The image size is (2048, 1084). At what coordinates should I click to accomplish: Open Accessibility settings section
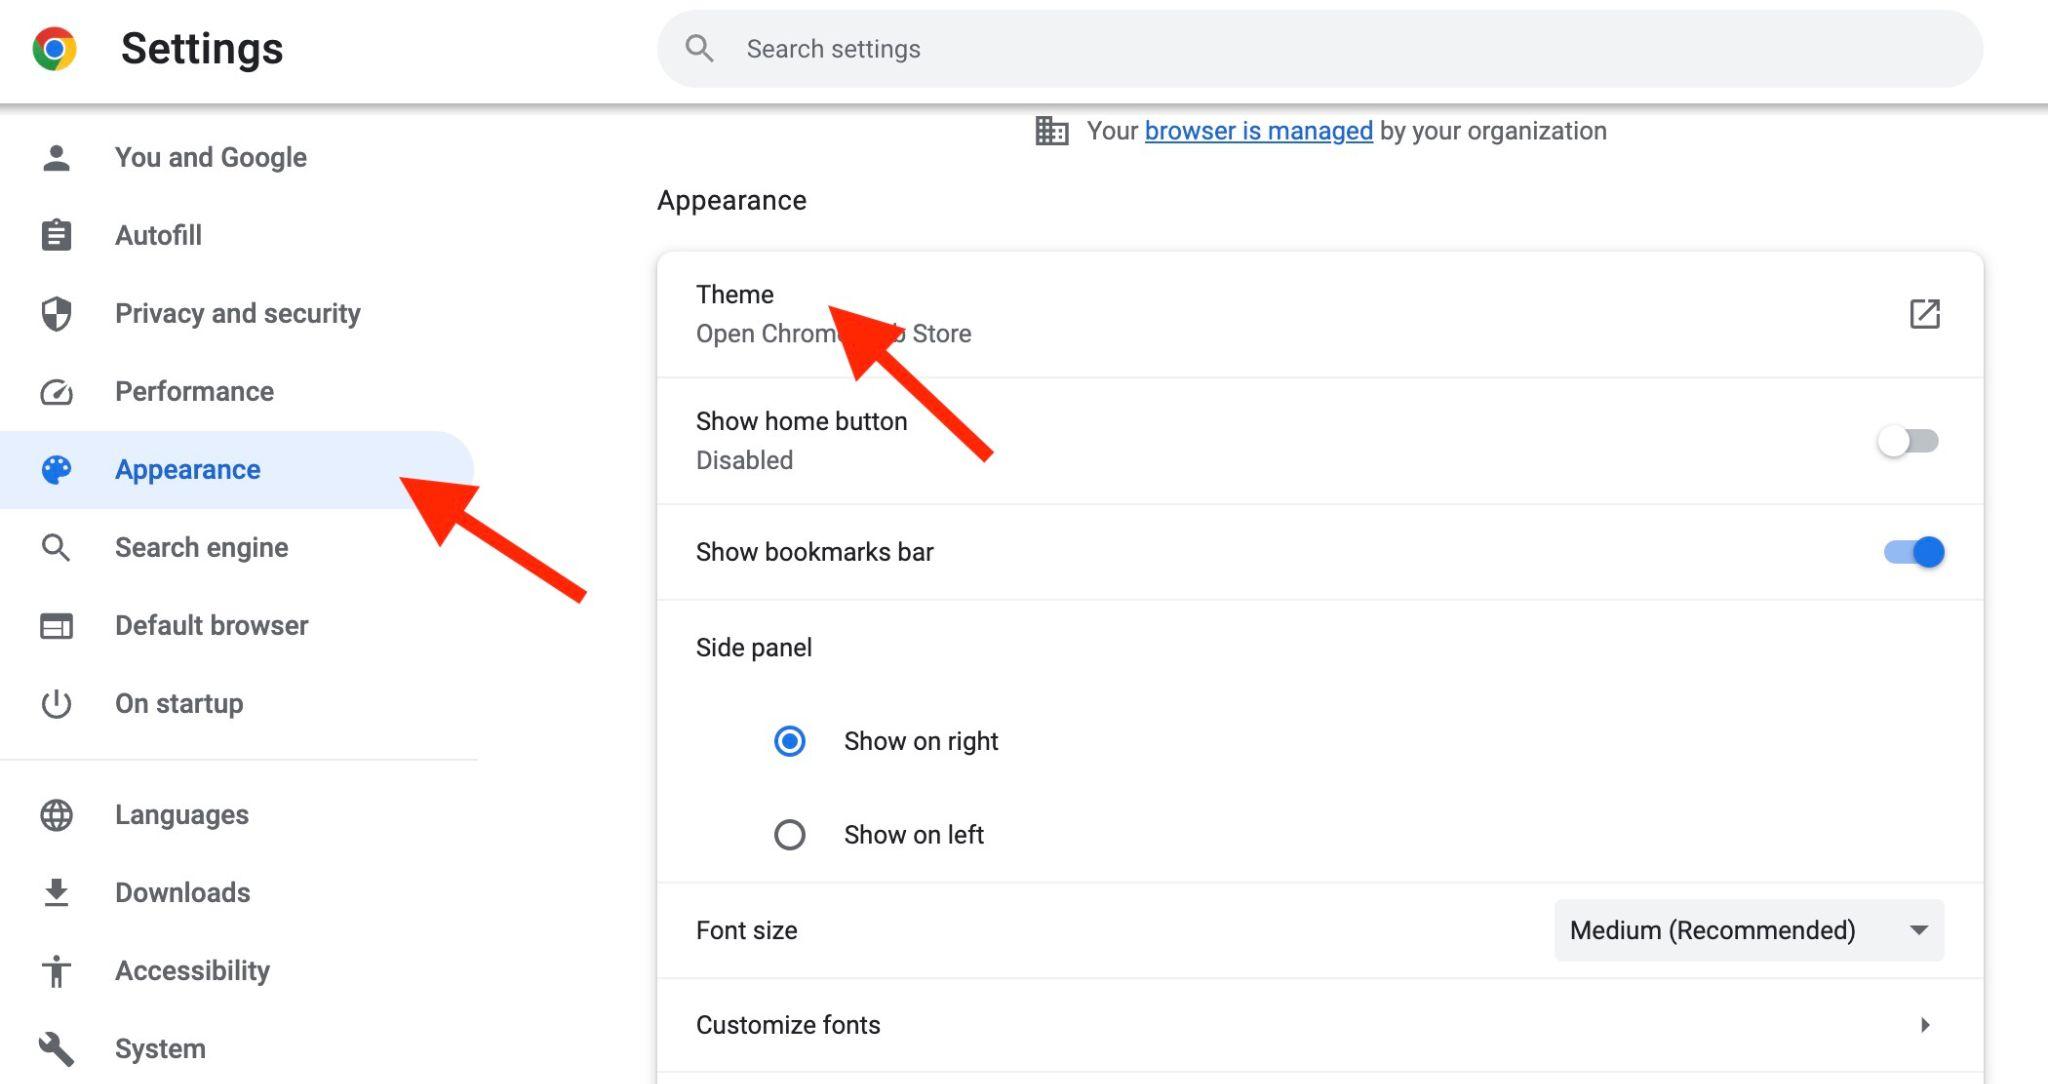click(x=192, y=970)
